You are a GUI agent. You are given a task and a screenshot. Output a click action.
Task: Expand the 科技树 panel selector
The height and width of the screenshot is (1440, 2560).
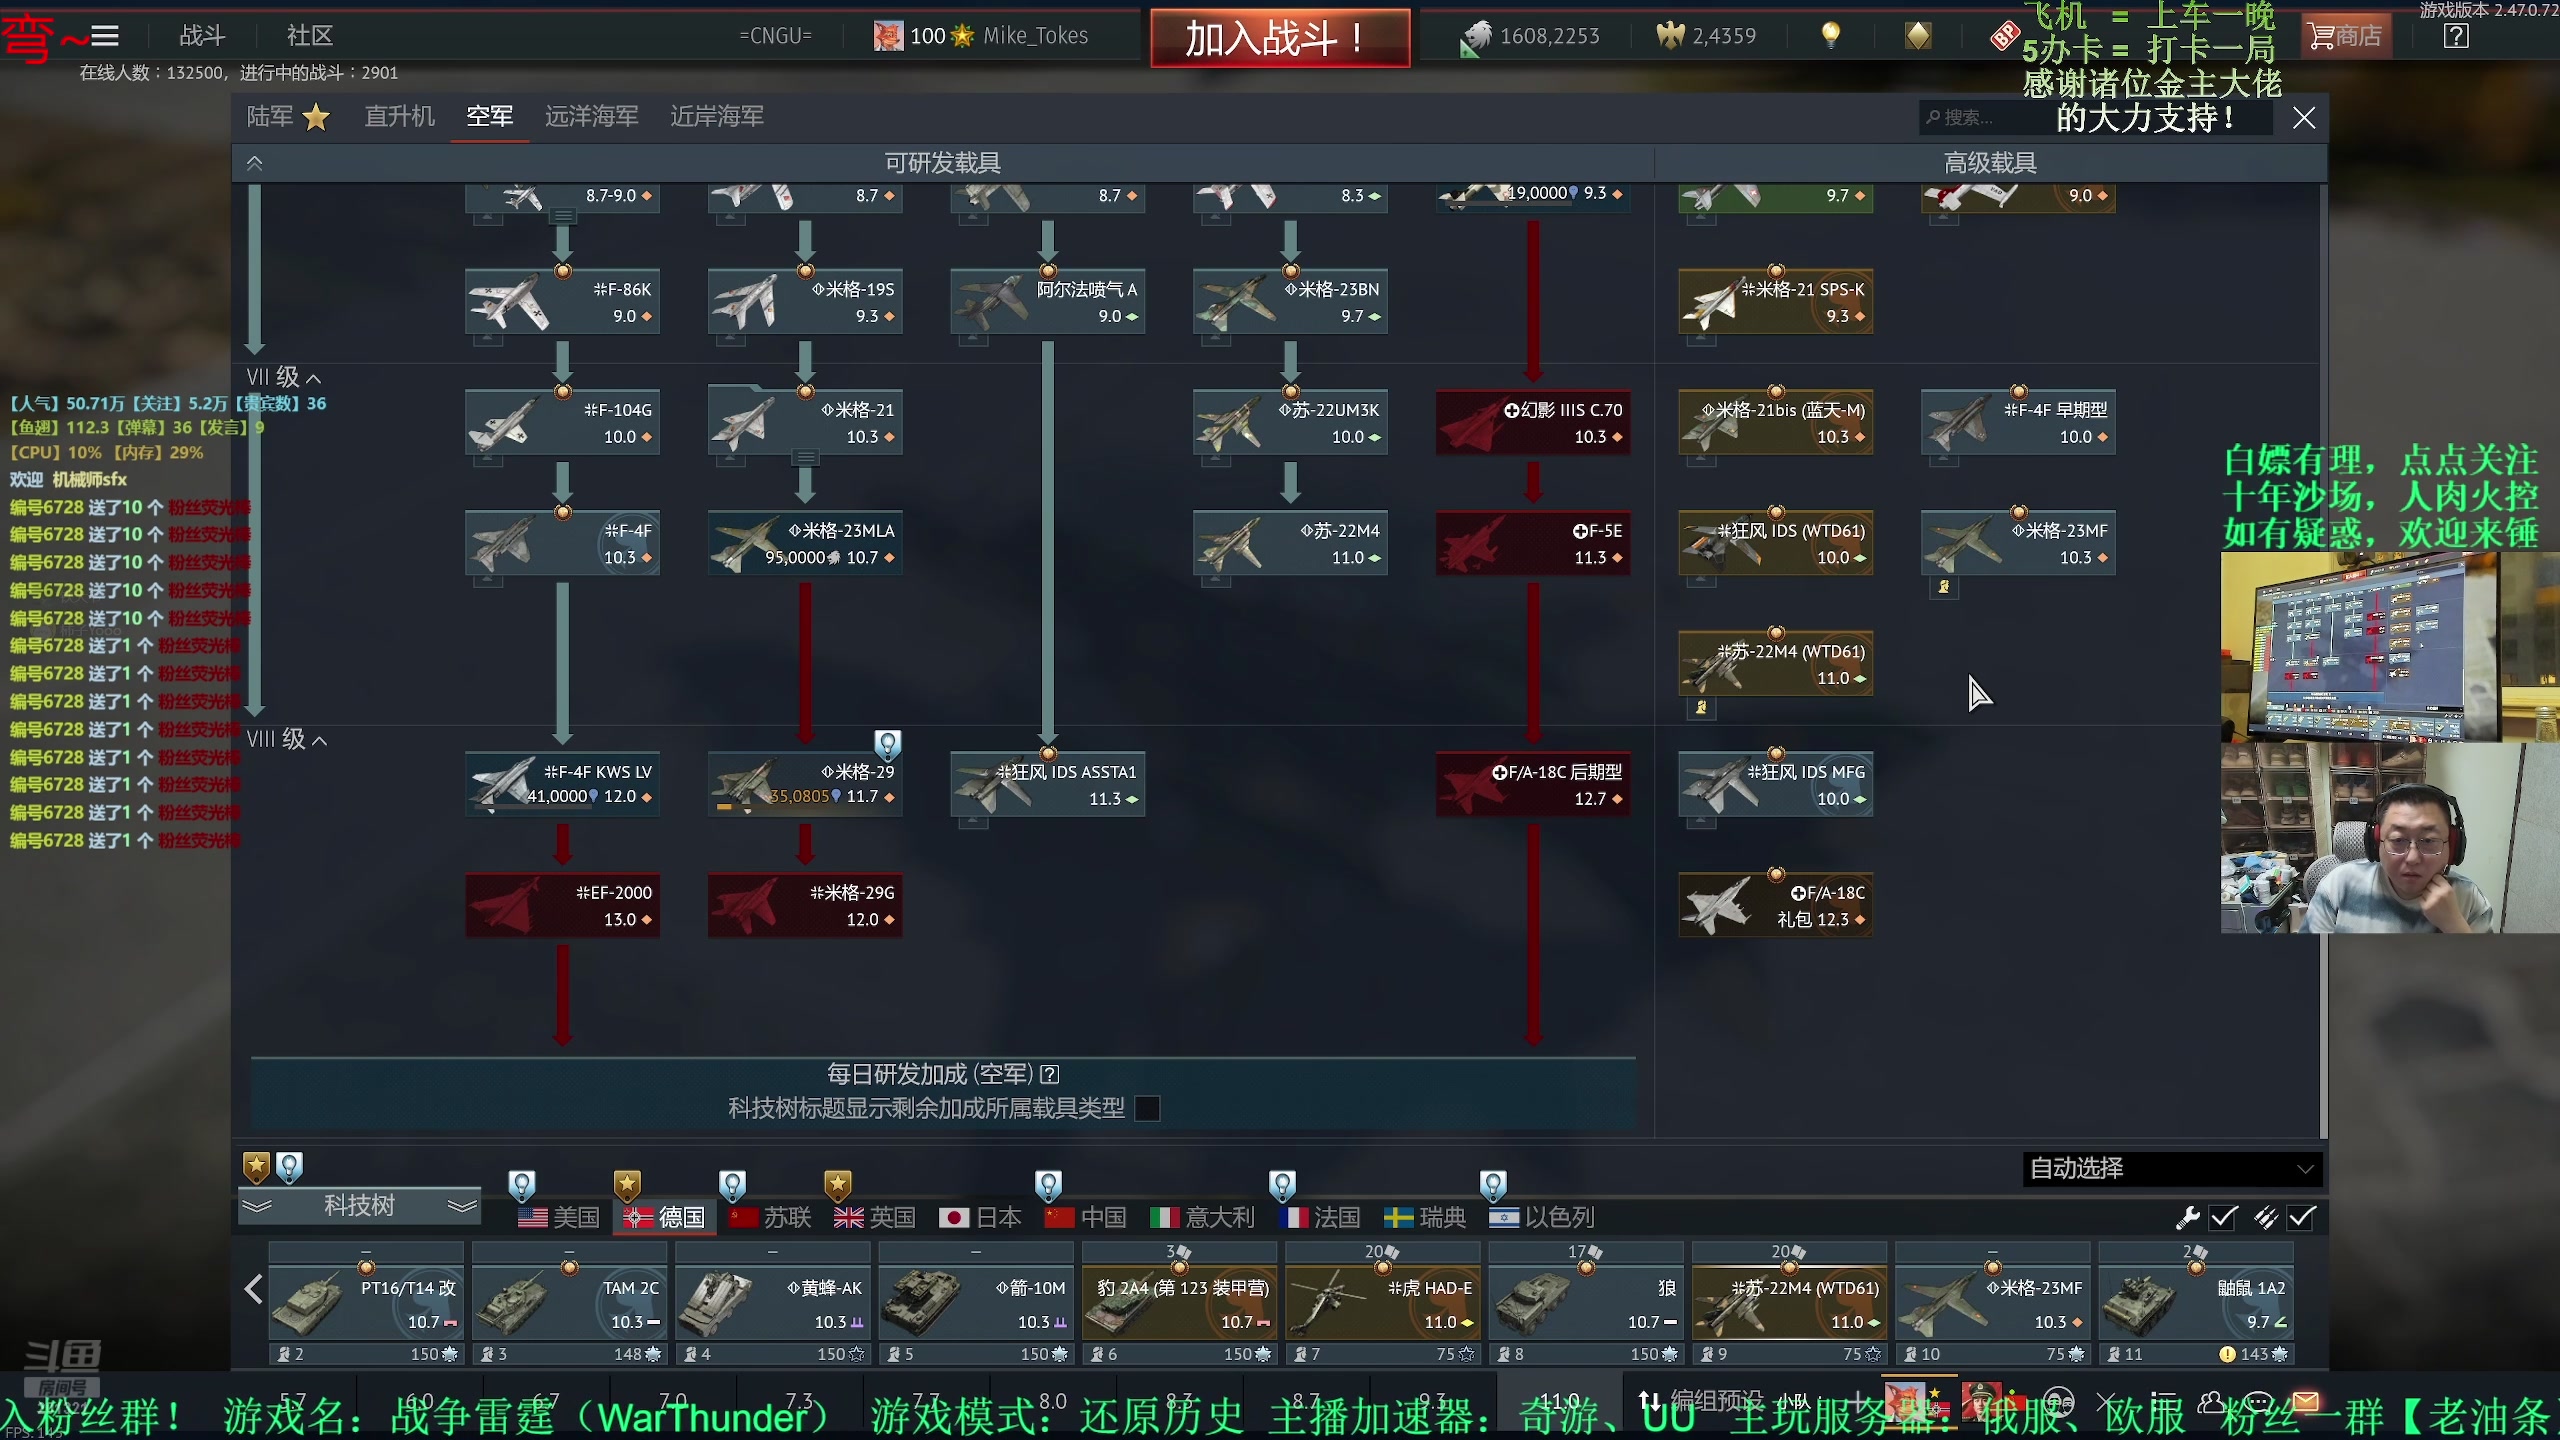[x=359, y=1205]
